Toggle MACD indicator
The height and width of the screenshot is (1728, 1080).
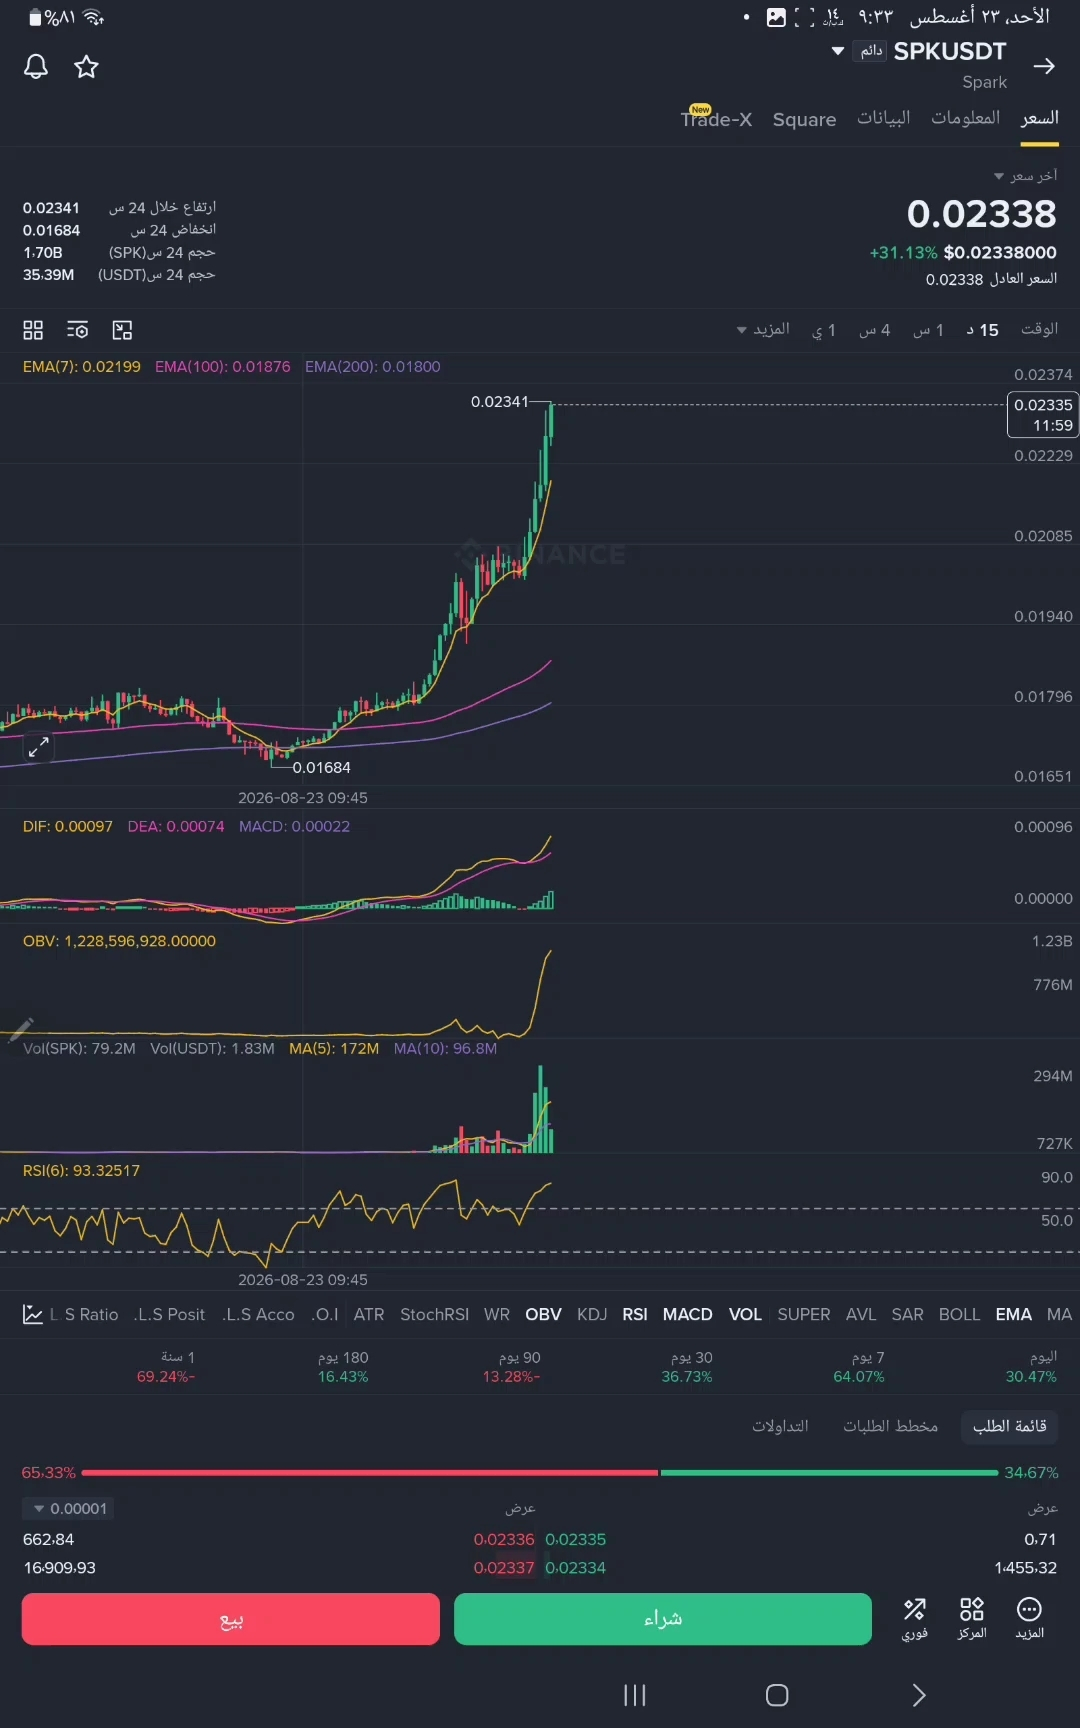tap(687, 1314)
